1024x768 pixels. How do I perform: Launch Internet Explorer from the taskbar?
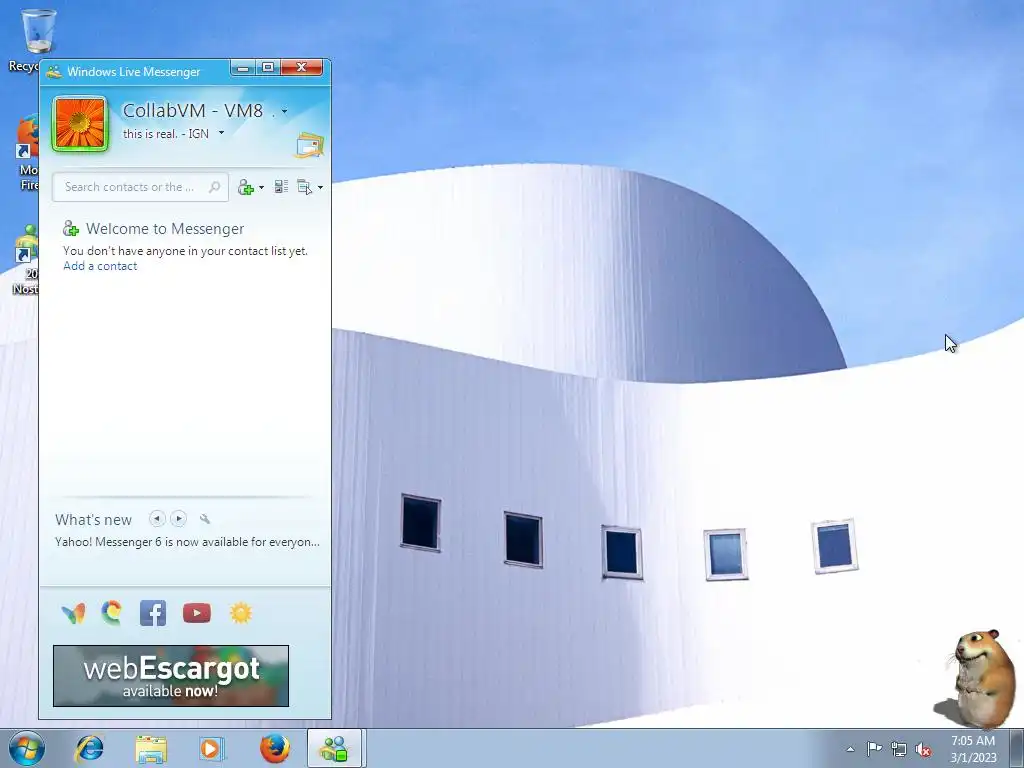[x=89, y=748]
